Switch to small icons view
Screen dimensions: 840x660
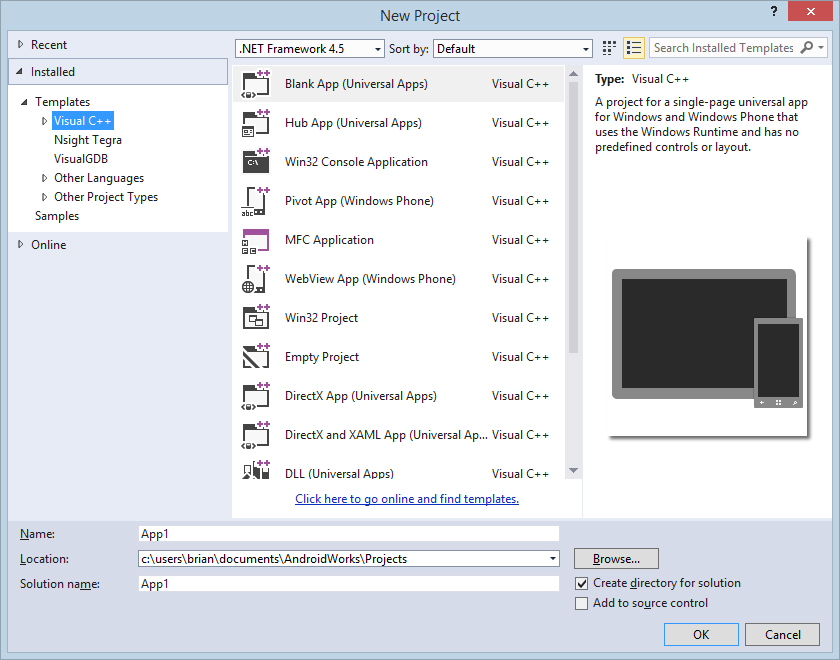(610, 48)
